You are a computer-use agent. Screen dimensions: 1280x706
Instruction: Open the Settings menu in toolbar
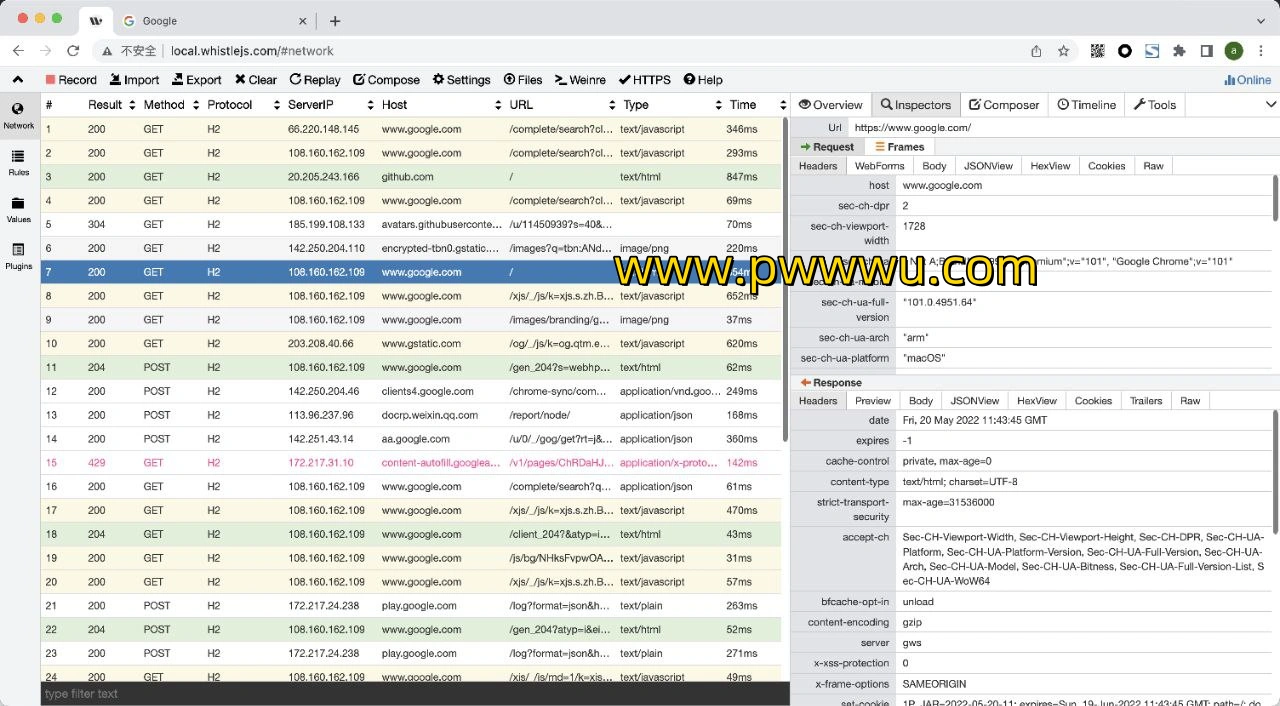(x=461, y=80)
